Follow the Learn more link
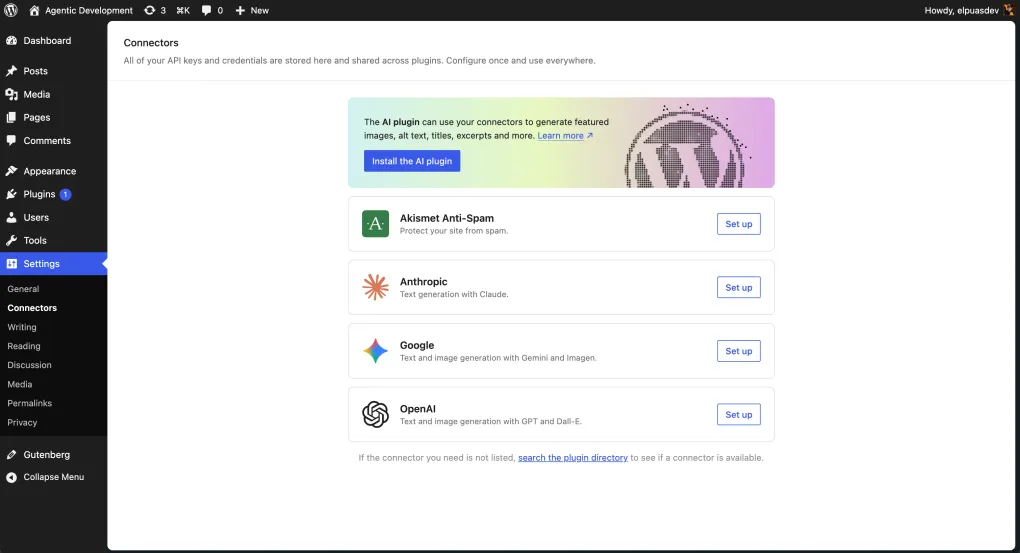This screenshot has width=1020, height=553. tap(560, 135)
